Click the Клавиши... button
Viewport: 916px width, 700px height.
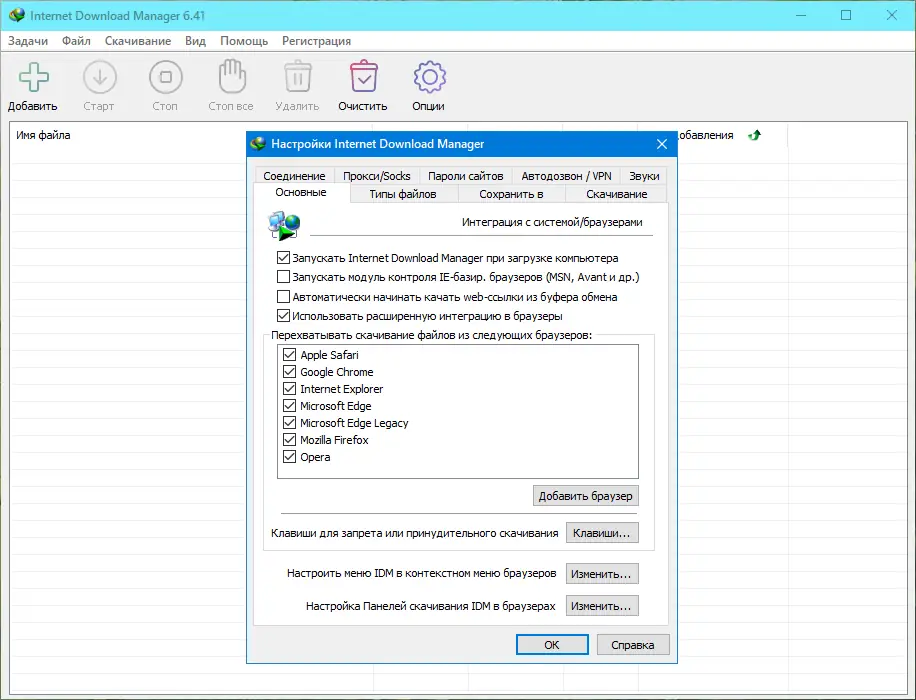coord(602,533)
